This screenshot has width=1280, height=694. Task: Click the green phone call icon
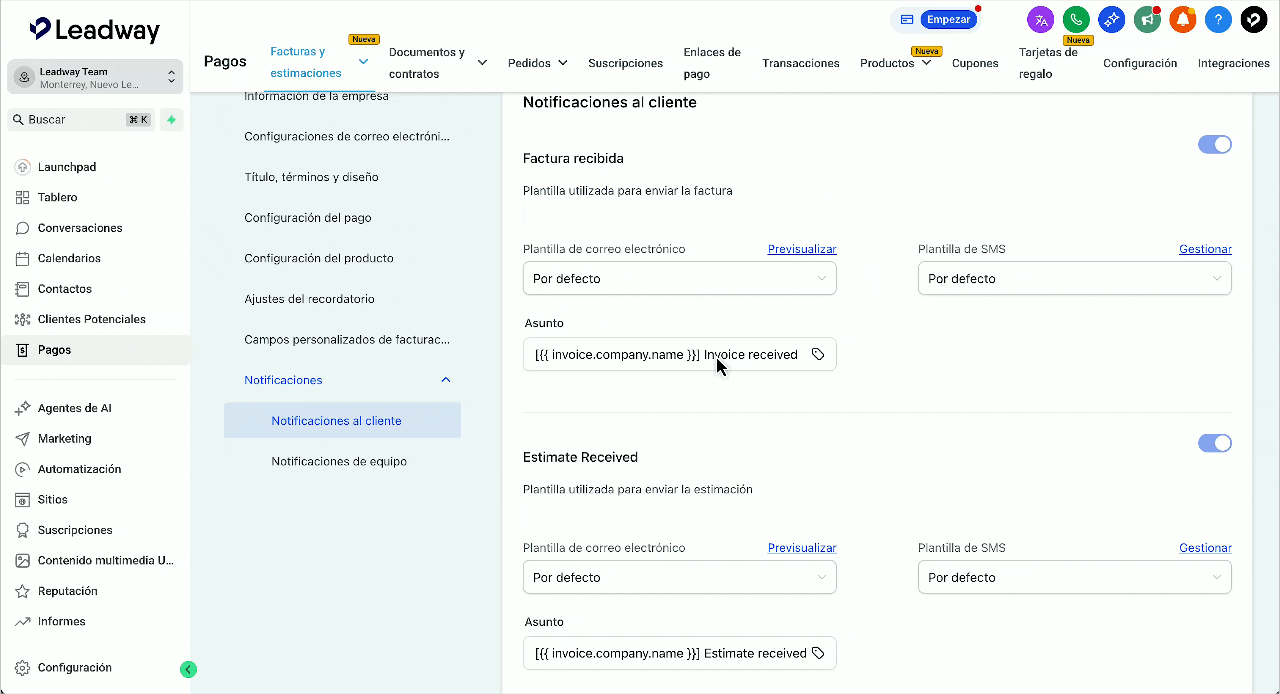click(x=1076, y=19)
